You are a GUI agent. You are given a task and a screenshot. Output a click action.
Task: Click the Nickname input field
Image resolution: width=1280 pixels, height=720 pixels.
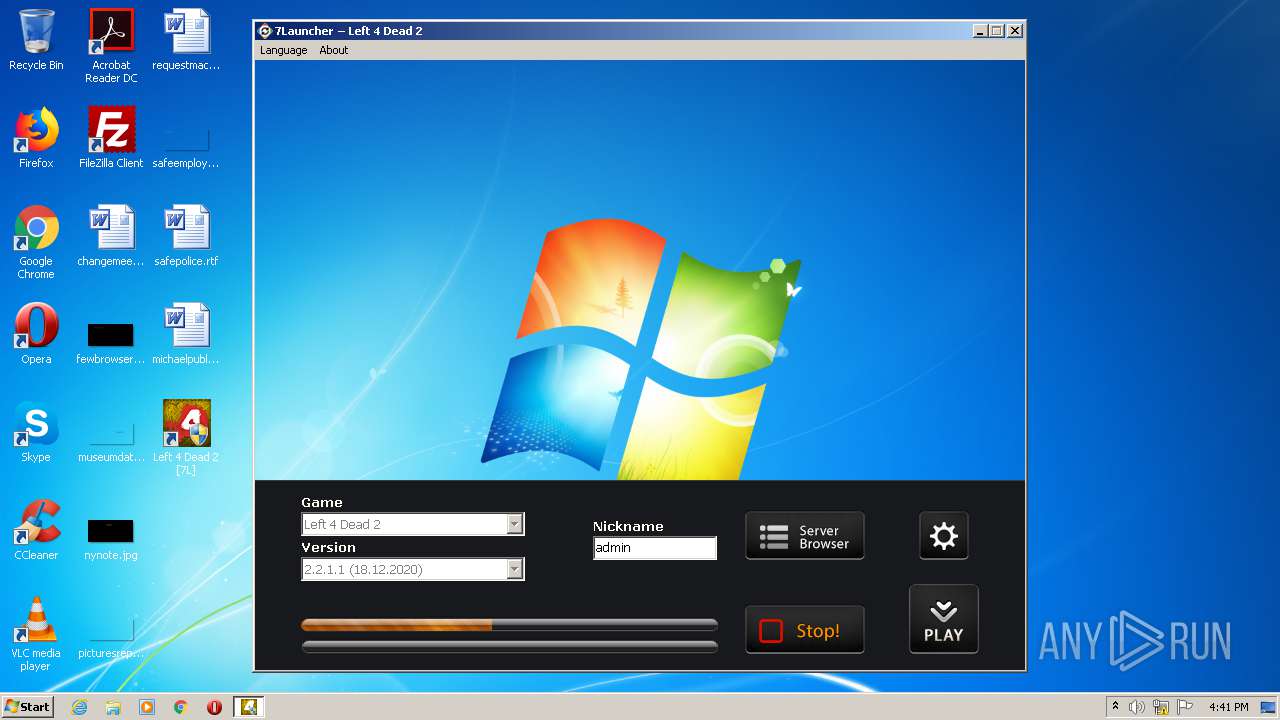[654, 548]
